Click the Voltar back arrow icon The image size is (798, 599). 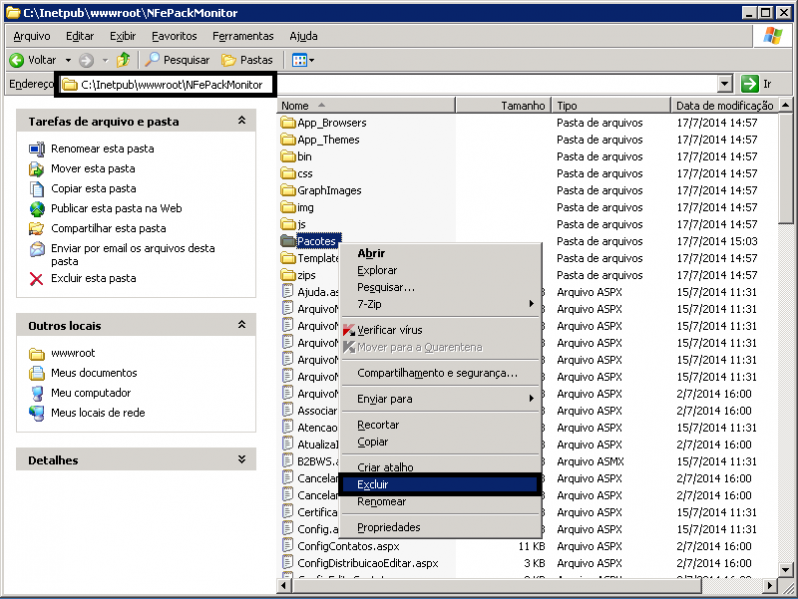click(16, 60)
